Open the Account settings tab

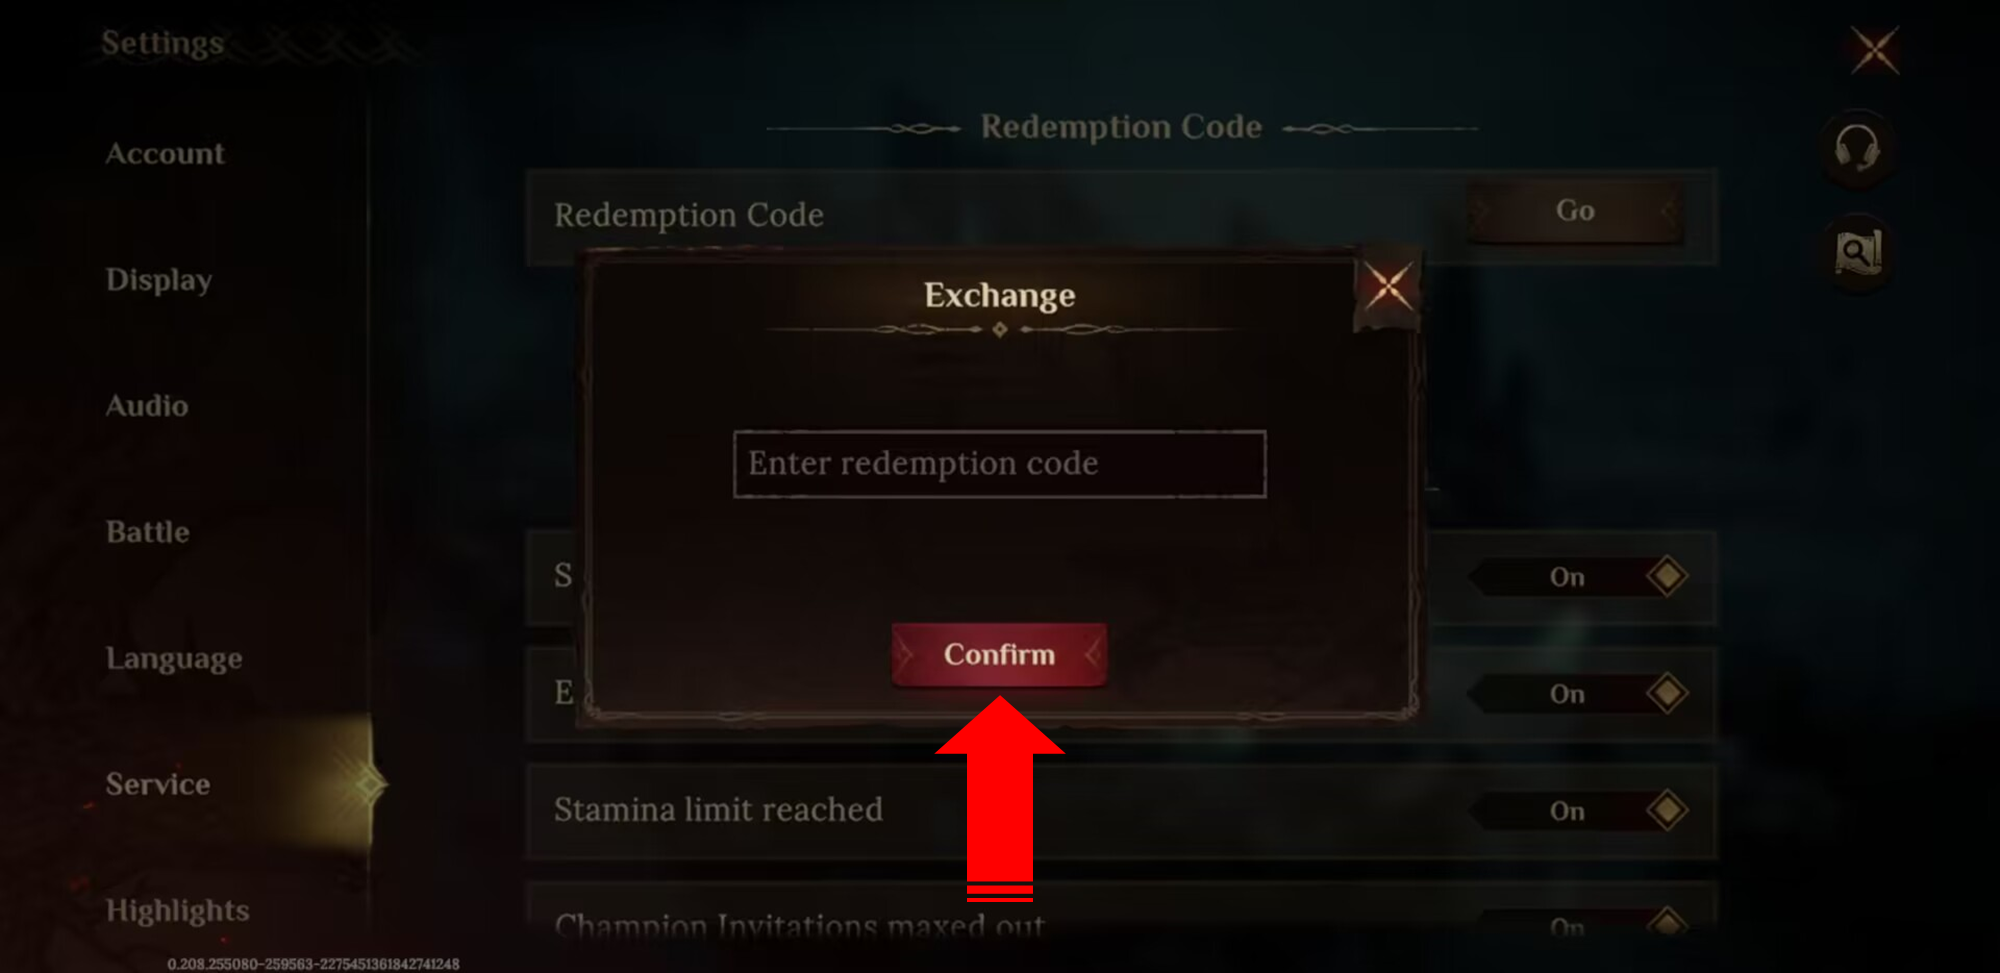click(165, 154)
